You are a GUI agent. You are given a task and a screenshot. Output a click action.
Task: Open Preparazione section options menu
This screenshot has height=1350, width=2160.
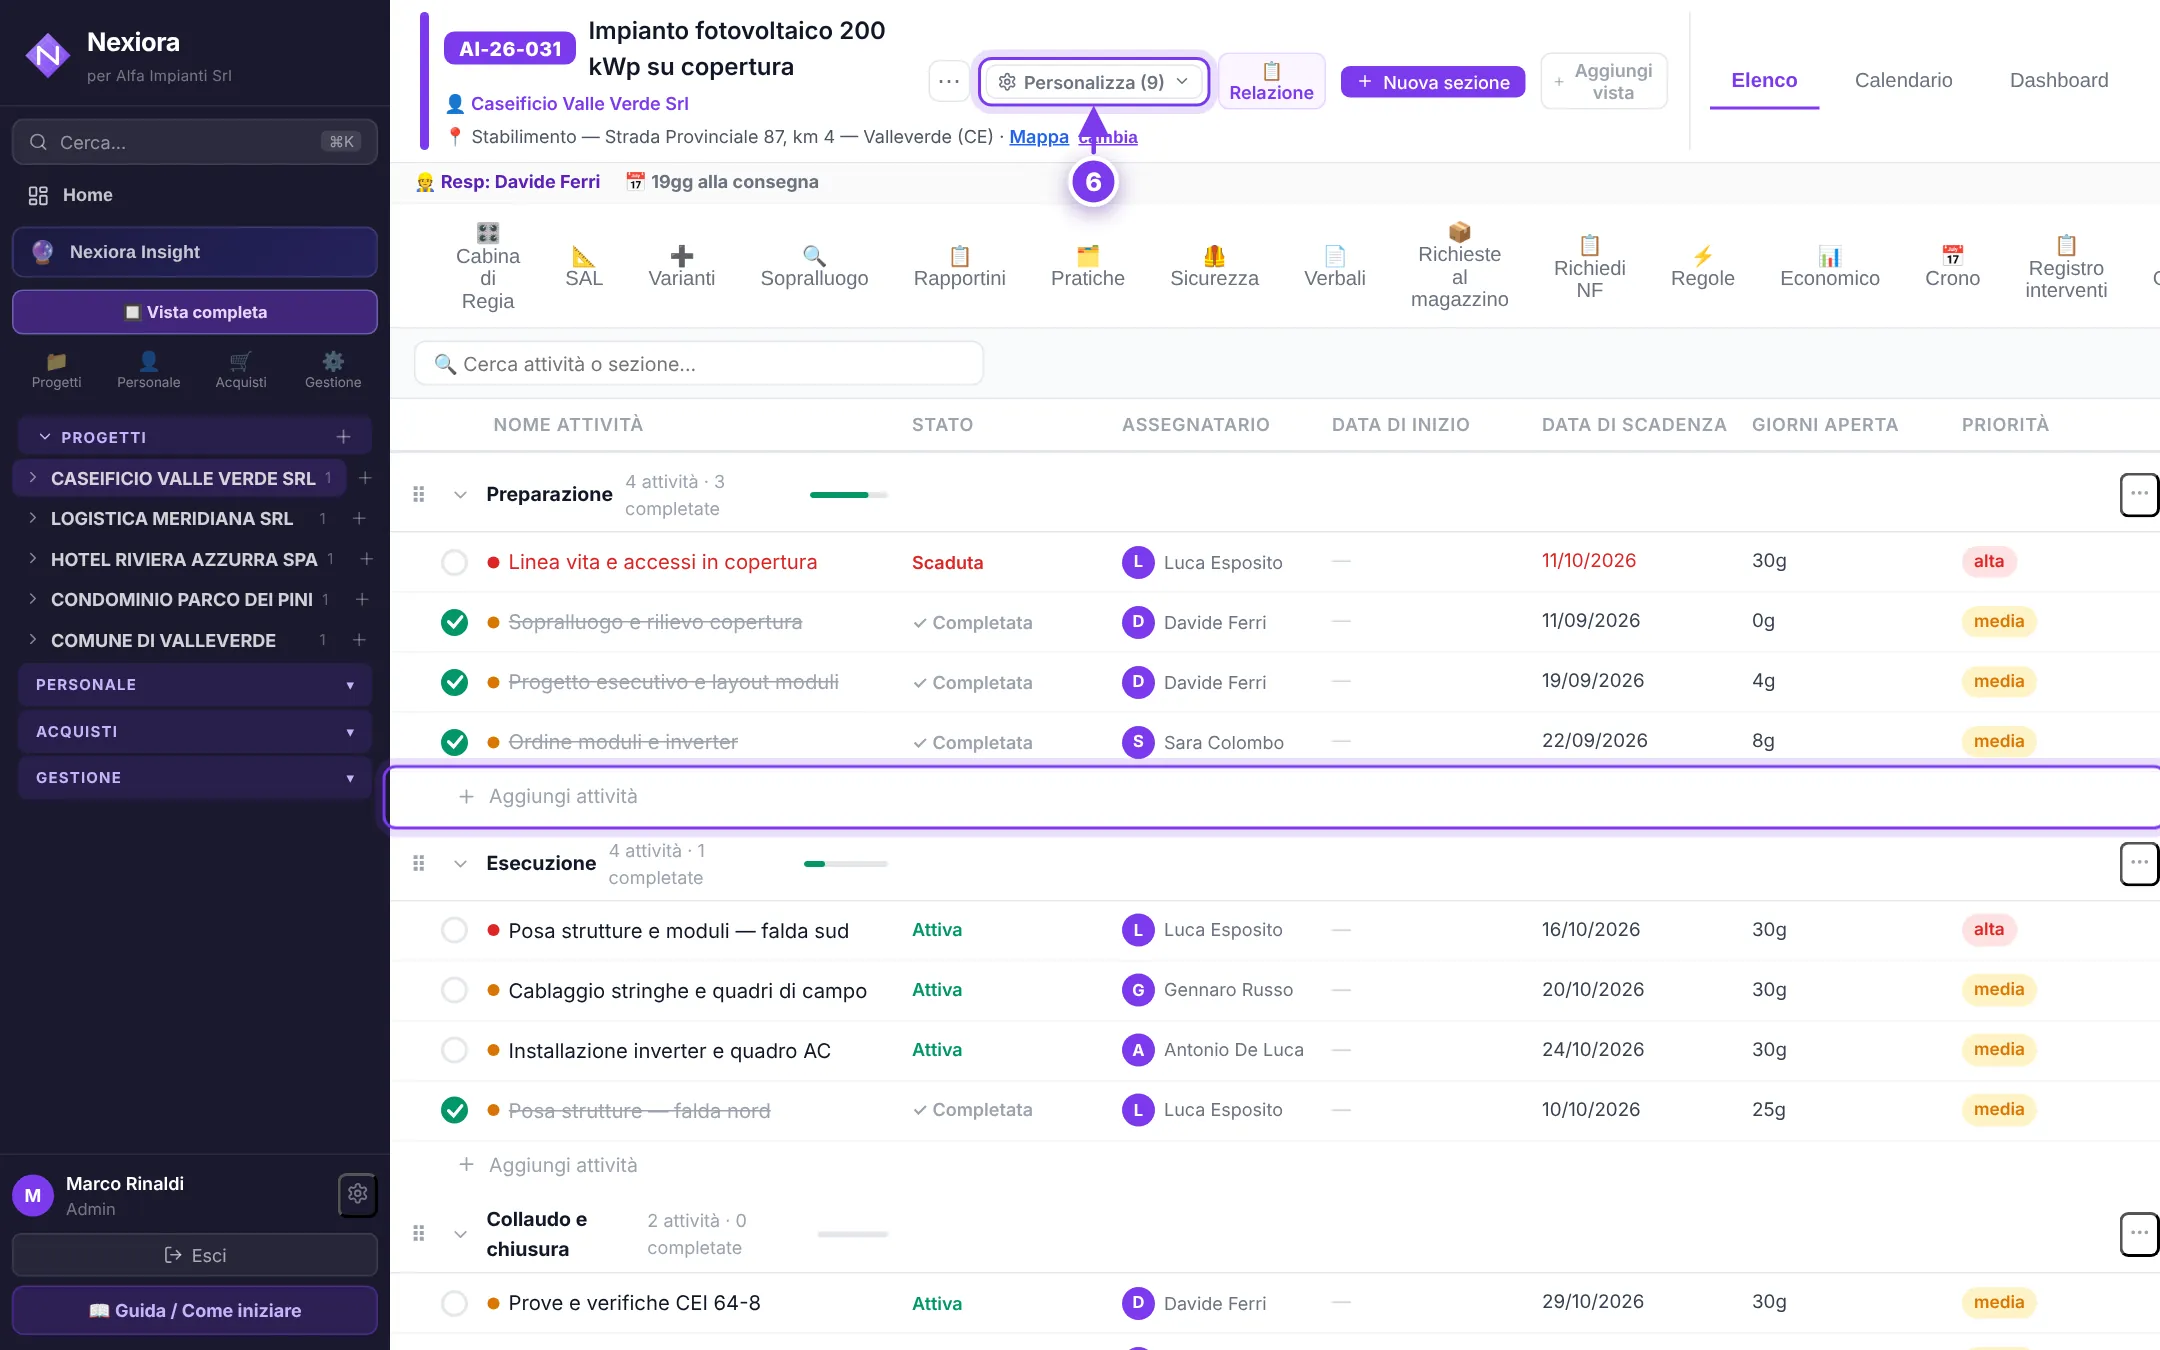tap(2139, 494)
